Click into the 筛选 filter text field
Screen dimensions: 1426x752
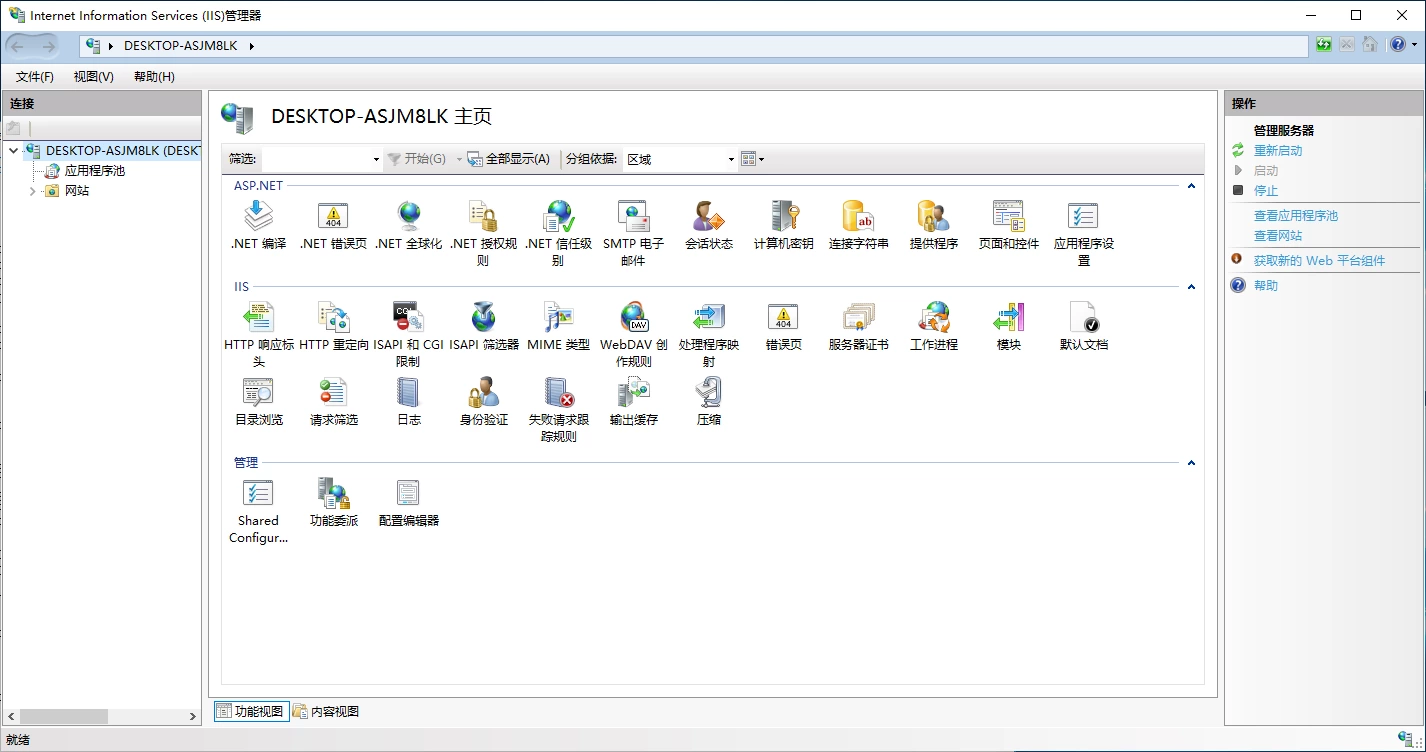pos(315,159)
